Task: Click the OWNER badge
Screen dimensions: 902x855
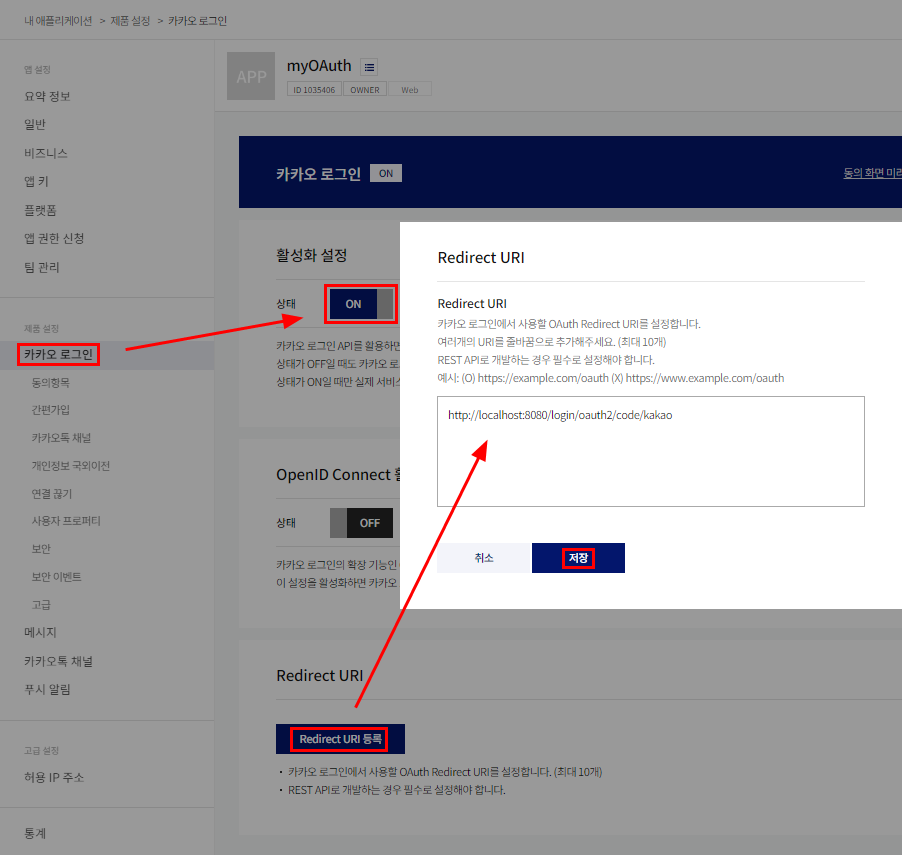Action: tap(365, 90)
